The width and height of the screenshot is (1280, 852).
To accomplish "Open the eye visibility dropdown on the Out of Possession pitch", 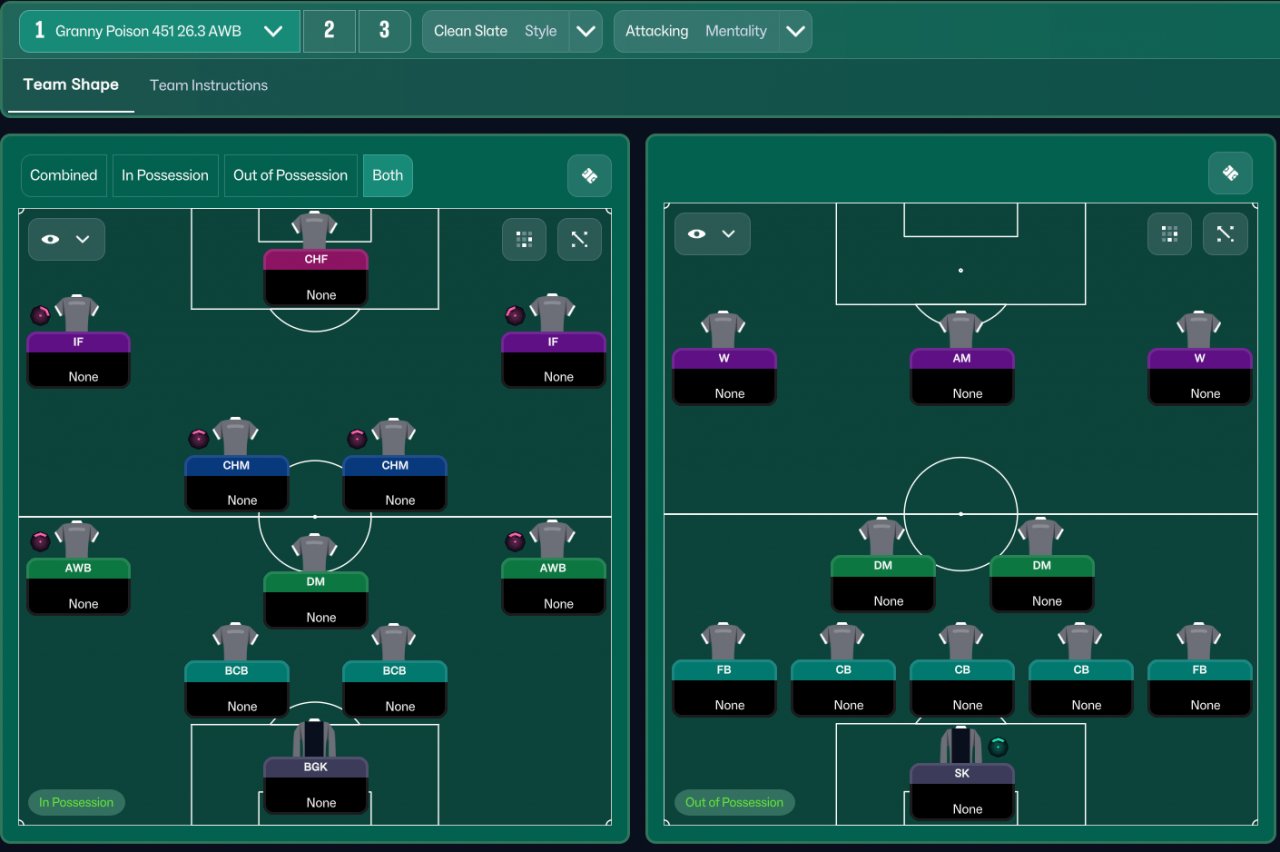I will 712,234.
